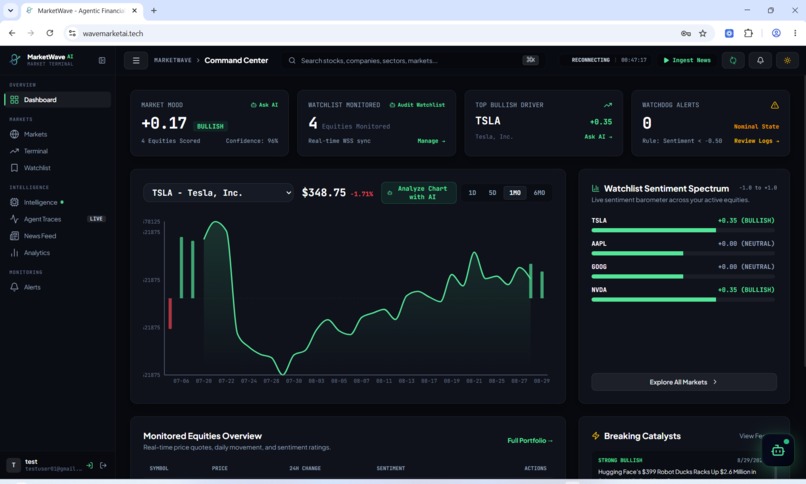The image size is (806, 484).
Task: Click the Dashboard grid icon
Action: 14,100
